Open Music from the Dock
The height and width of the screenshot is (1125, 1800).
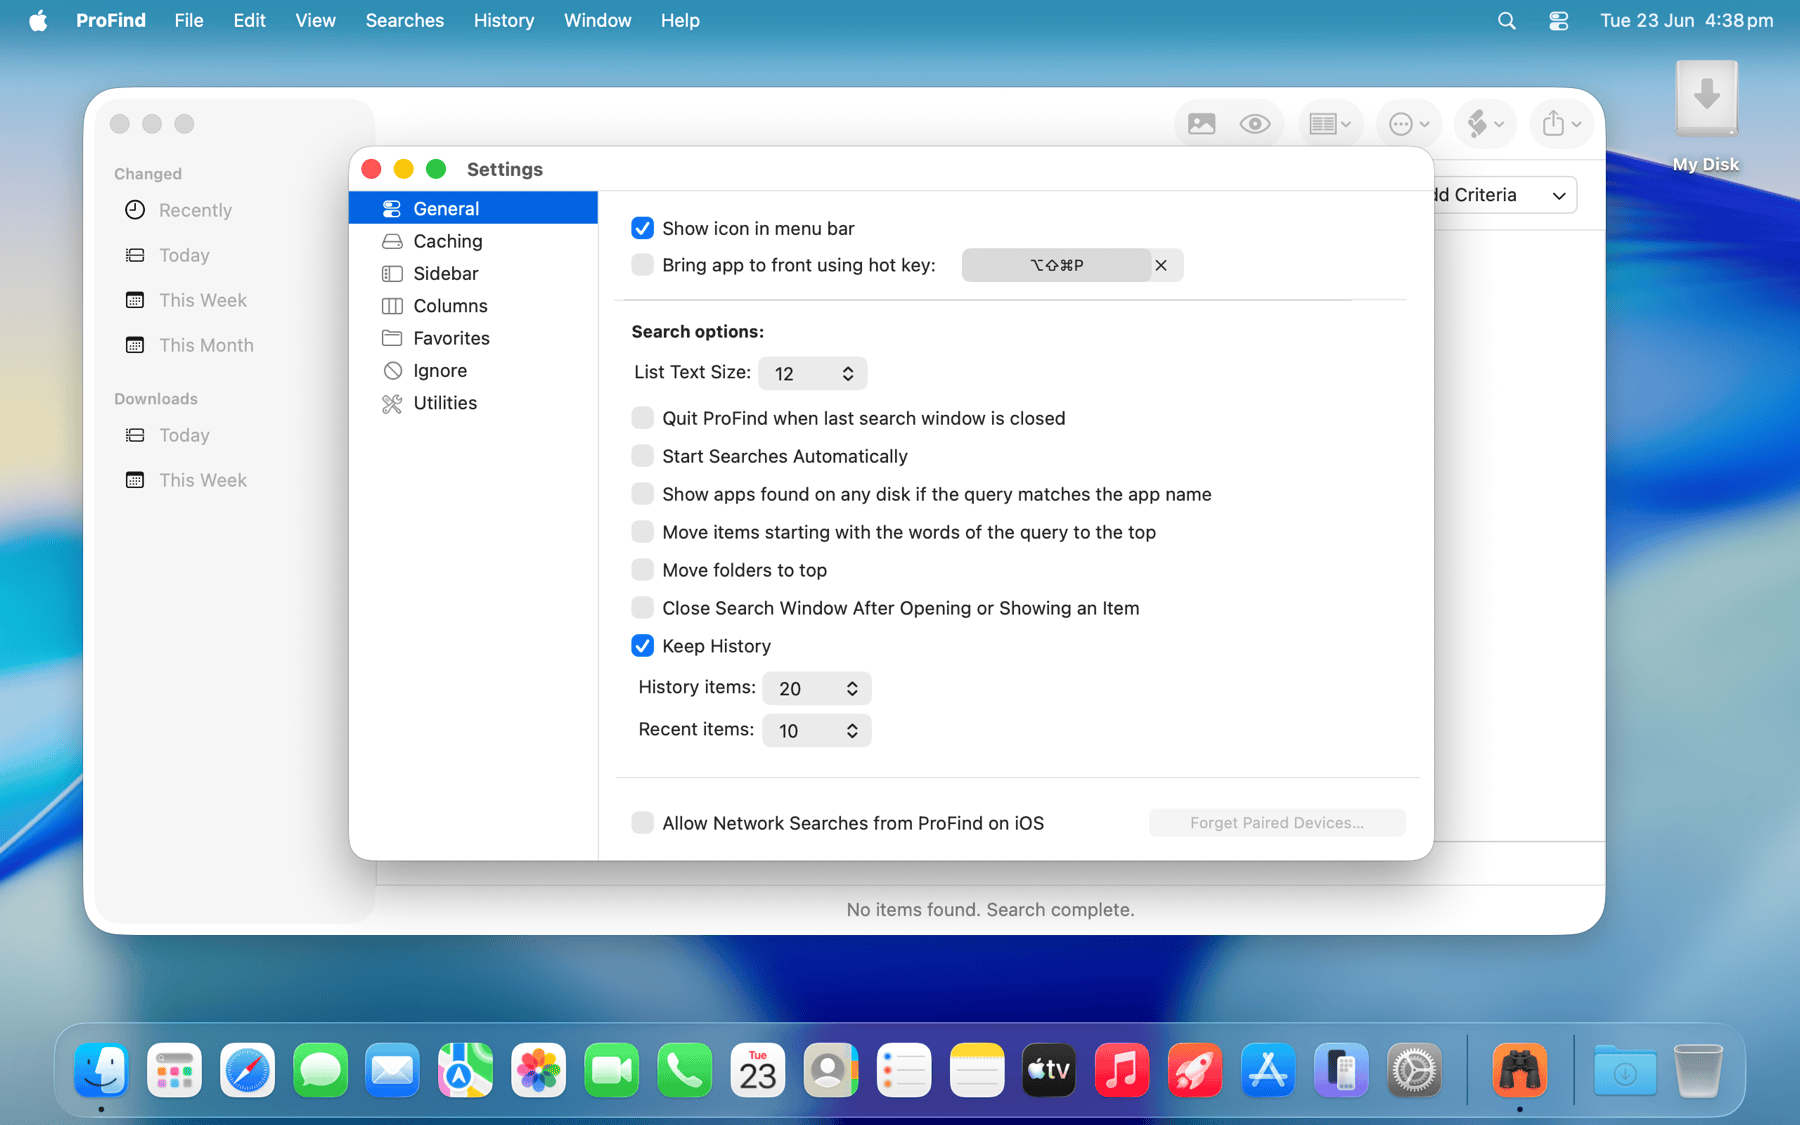(1122, 1070)
